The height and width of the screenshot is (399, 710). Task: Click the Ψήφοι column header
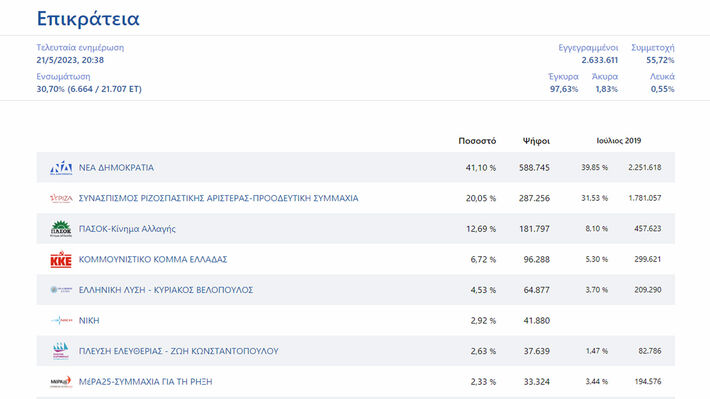(x=536, y=141)
